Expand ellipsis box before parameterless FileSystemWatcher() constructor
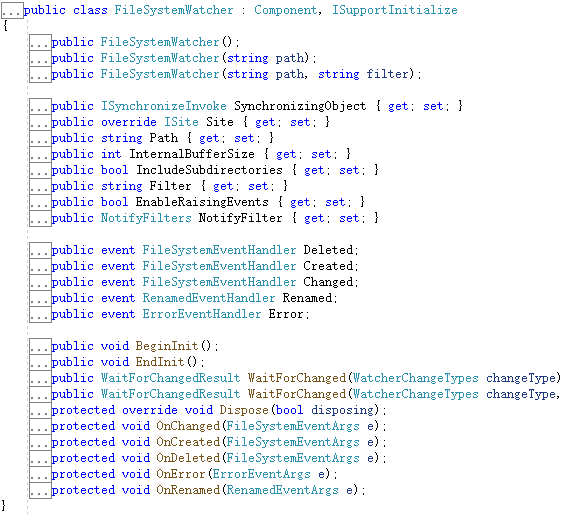Viewport: 563px width, 515px height. pos(40,42)
